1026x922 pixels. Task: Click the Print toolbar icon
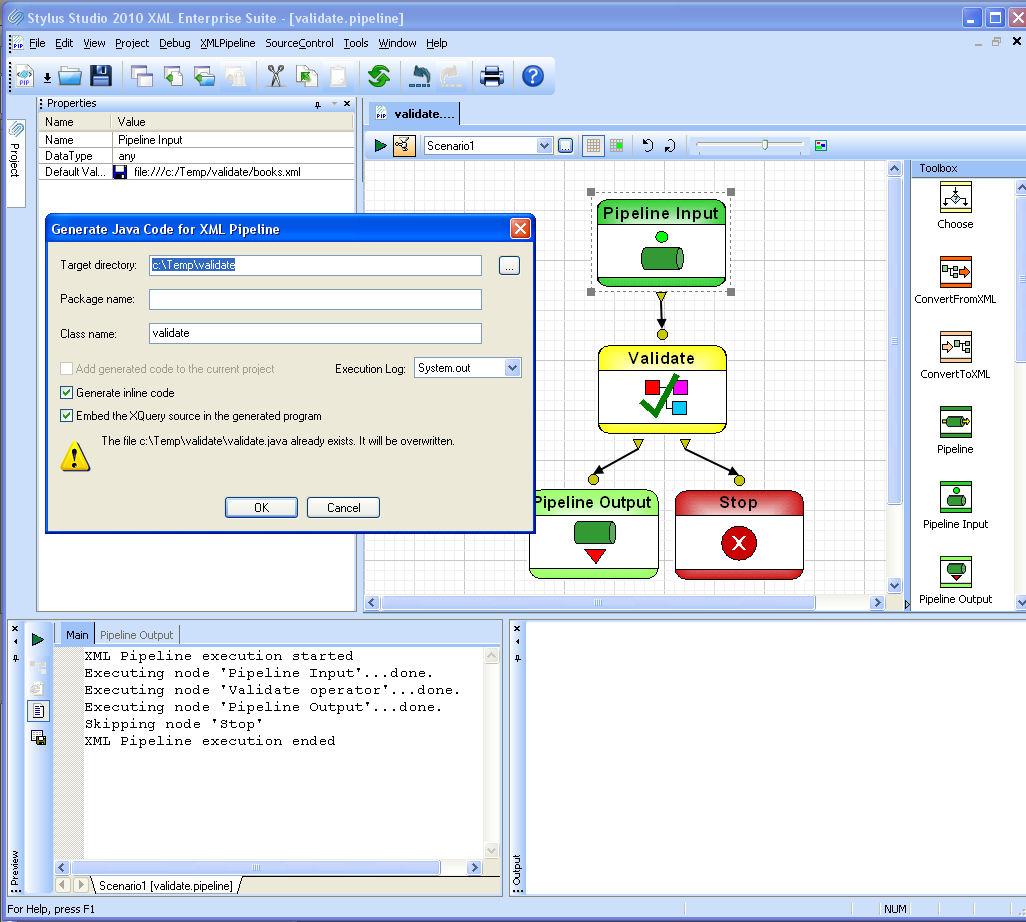tap(491, 76)
